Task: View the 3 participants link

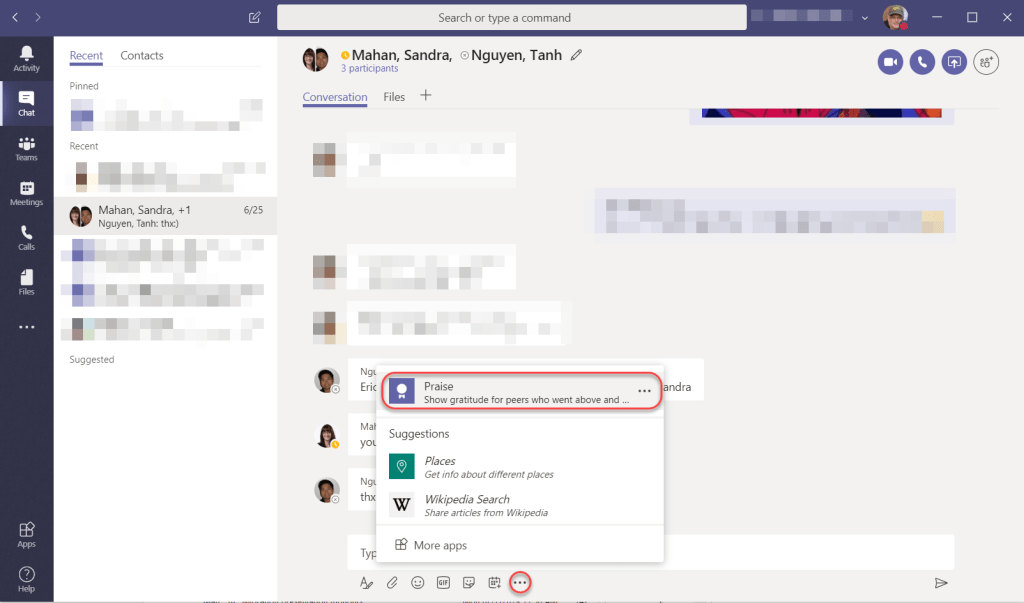Action: [370, 68]
